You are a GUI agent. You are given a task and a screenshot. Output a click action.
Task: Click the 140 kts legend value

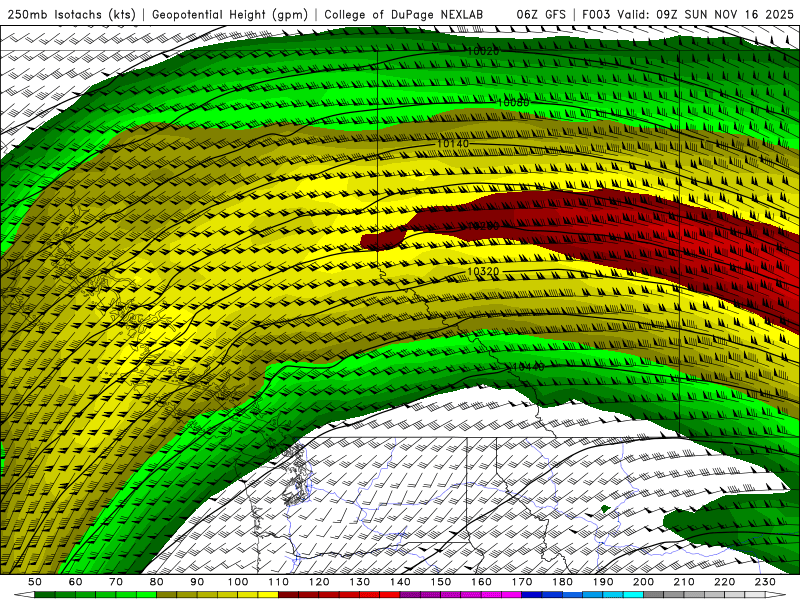point(400,582)
